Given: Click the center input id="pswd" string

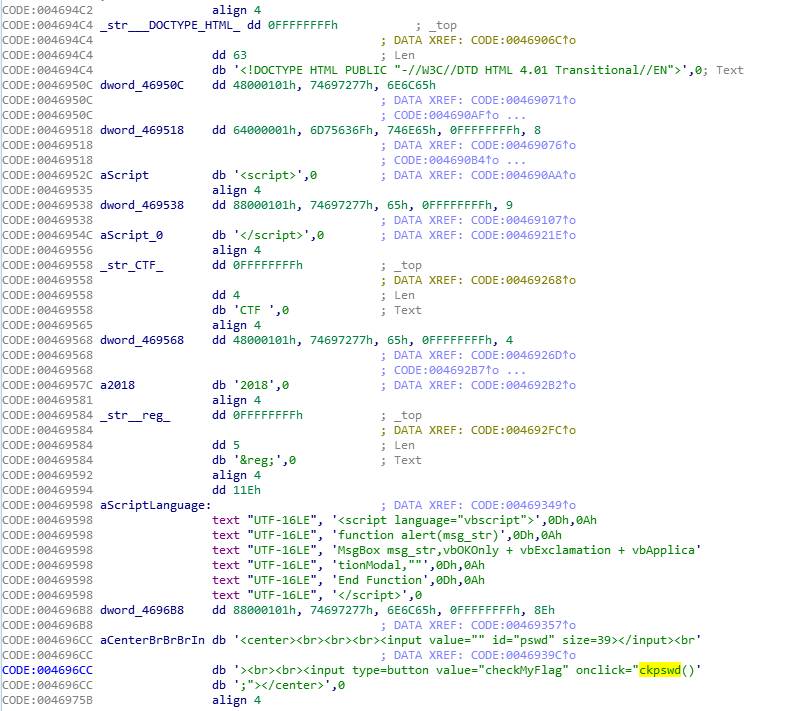Looking at the screenshot, I should pos(467,640).
